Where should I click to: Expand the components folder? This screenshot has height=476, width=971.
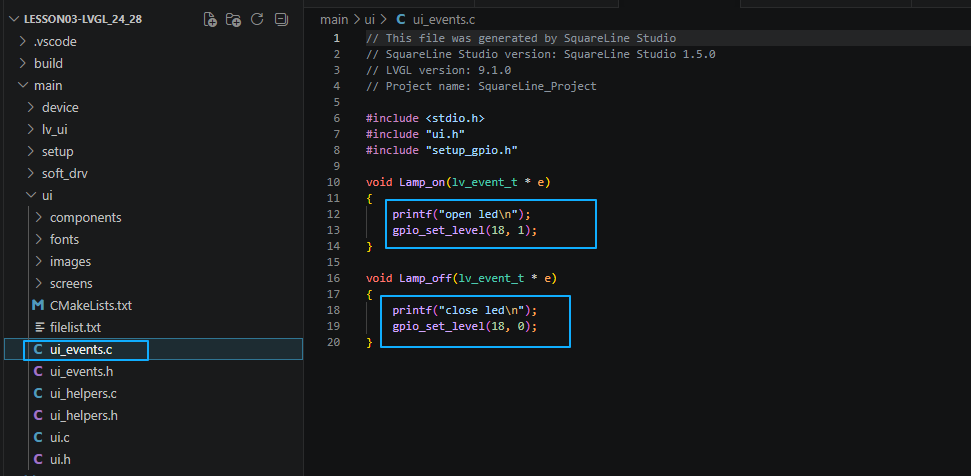pos(39,217)
